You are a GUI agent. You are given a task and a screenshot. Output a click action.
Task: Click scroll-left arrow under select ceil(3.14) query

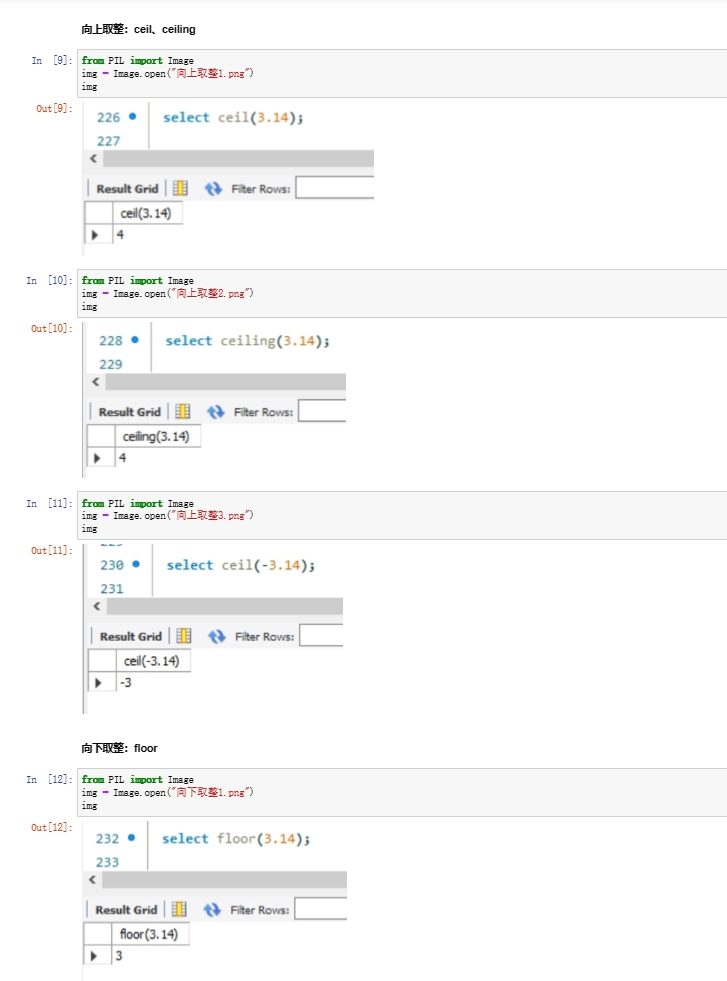coord(94,159)
